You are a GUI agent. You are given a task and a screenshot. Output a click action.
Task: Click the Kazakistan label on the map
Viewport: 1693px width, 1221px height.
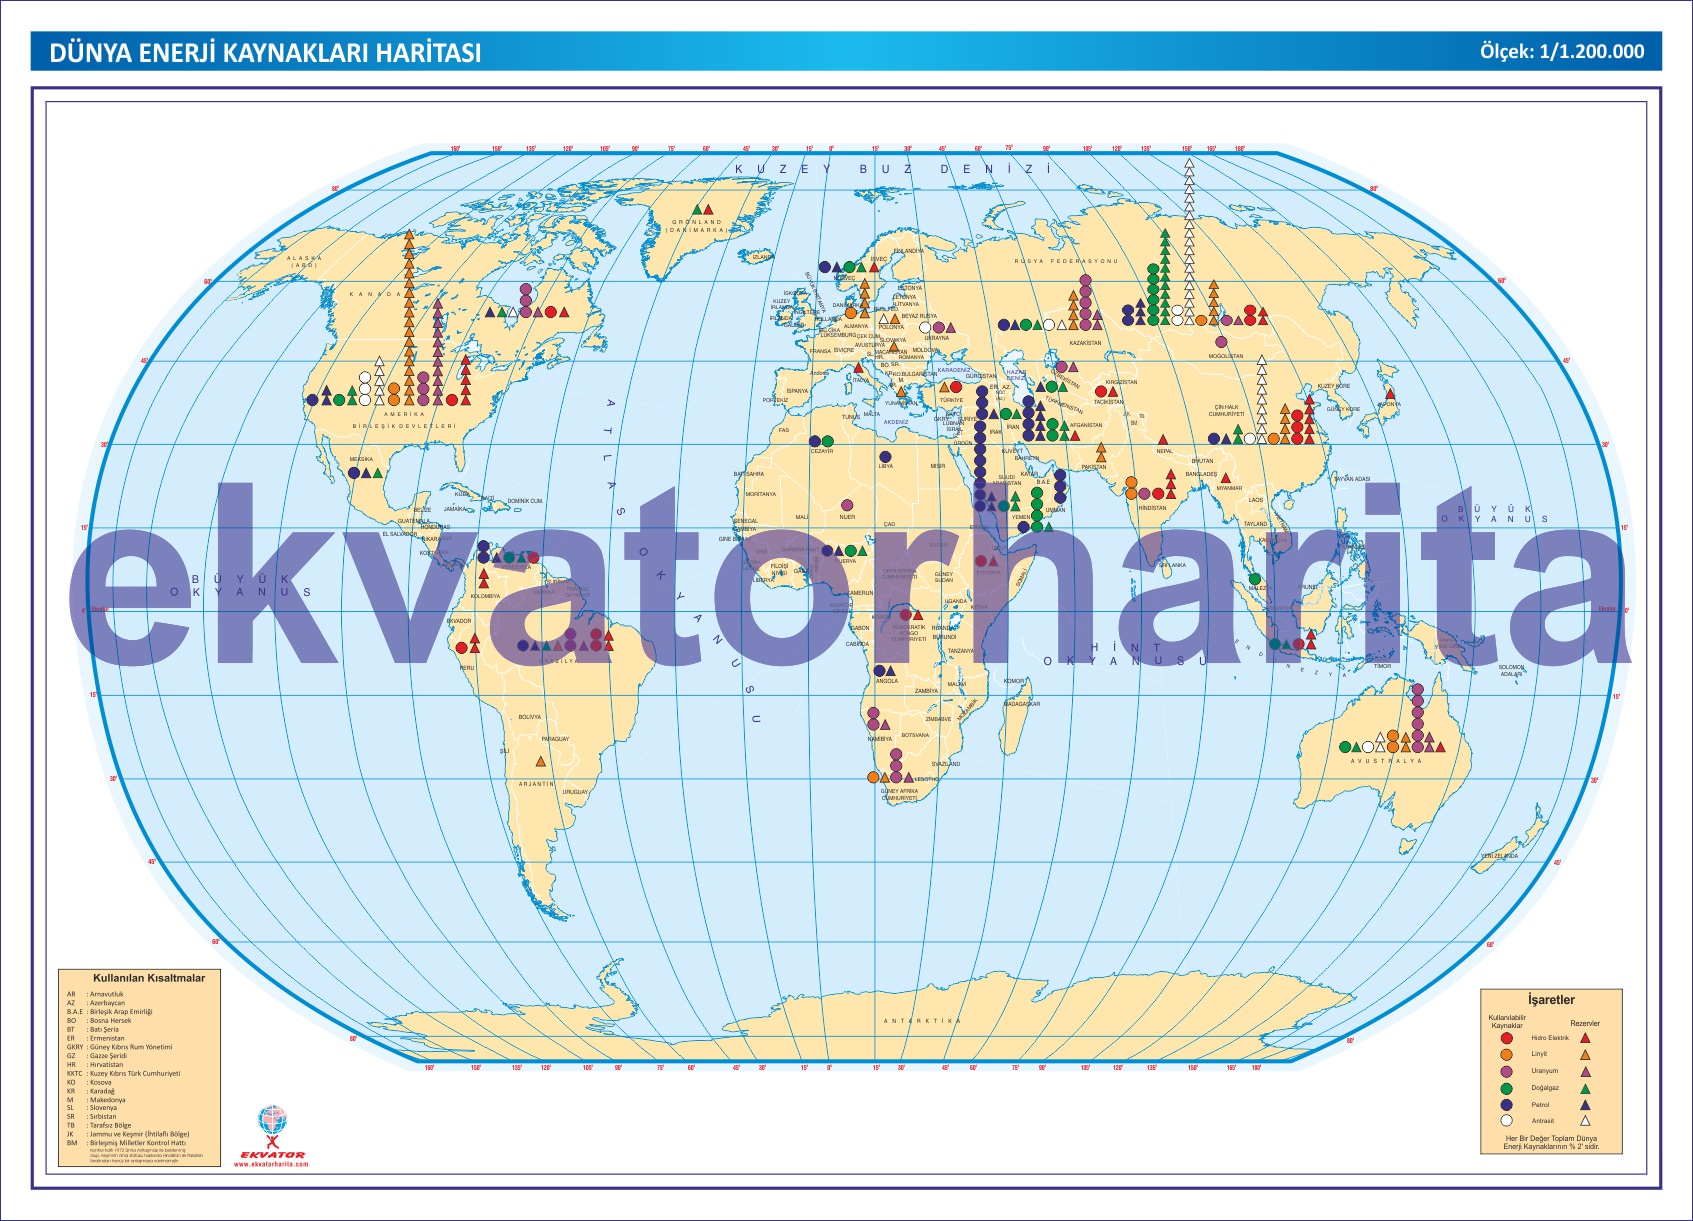pos(1085,343)
